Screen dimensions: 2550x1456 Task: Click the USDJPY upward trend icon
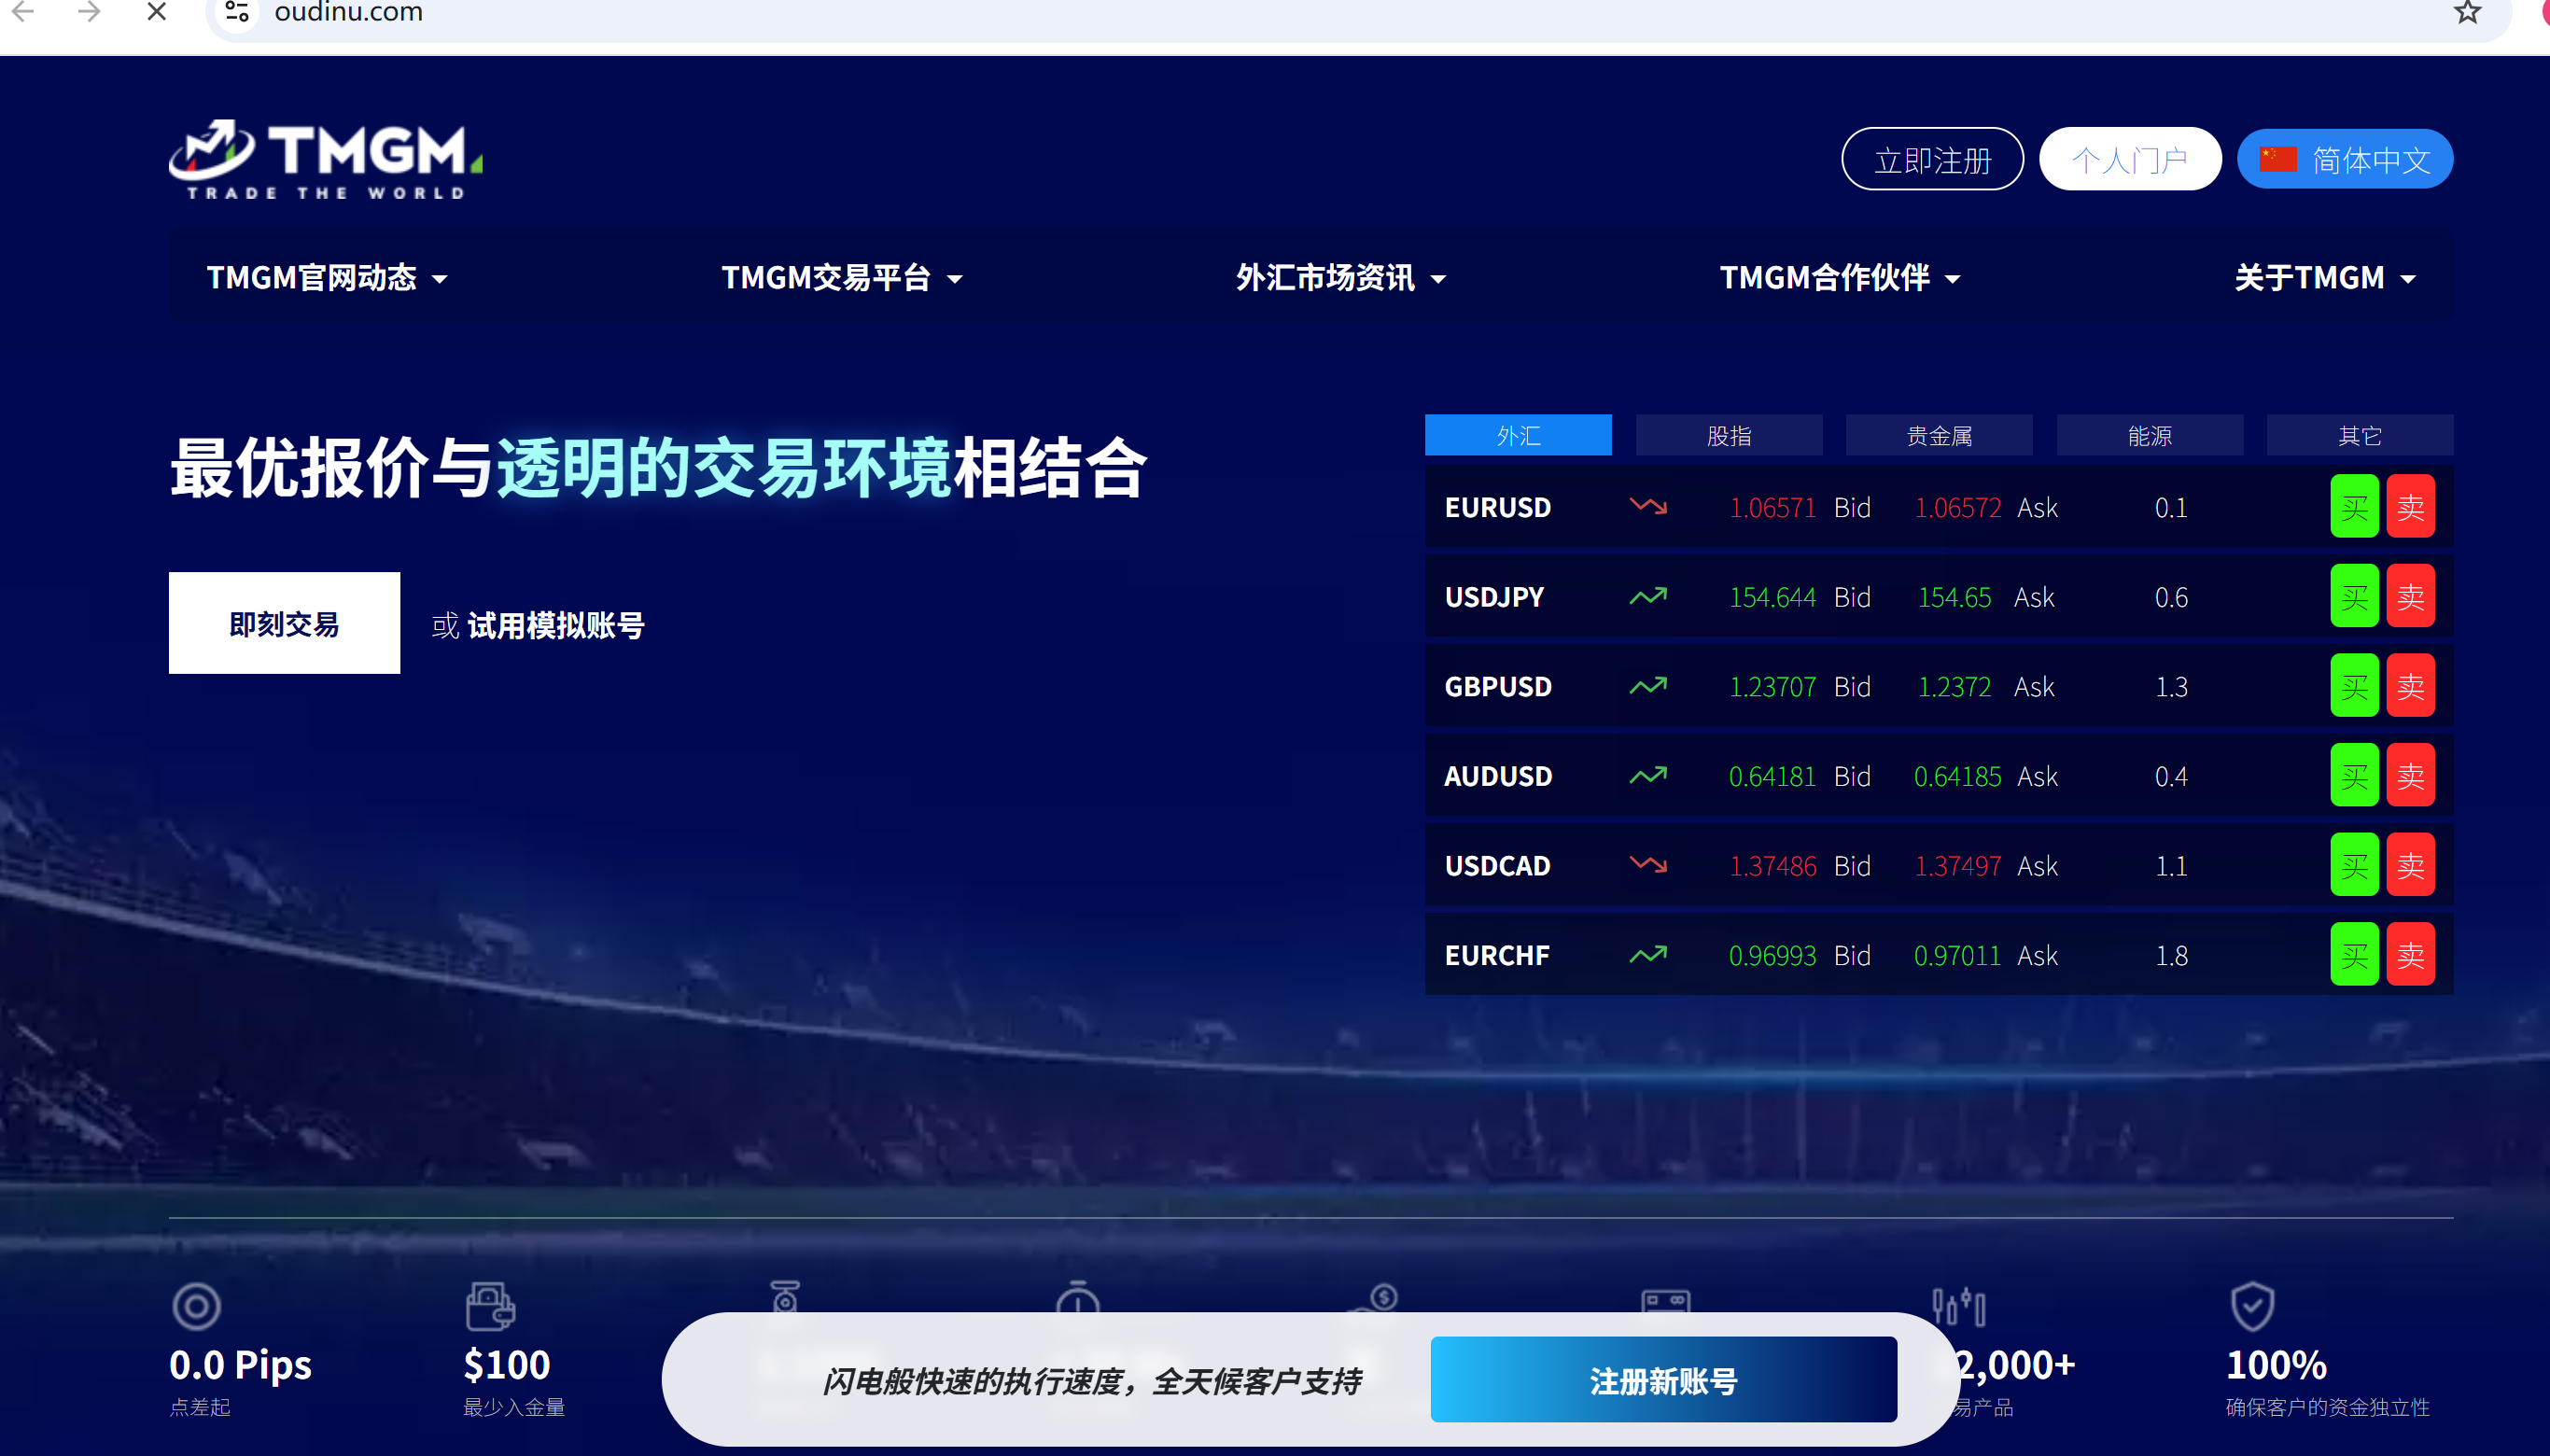coord(1648,596)
